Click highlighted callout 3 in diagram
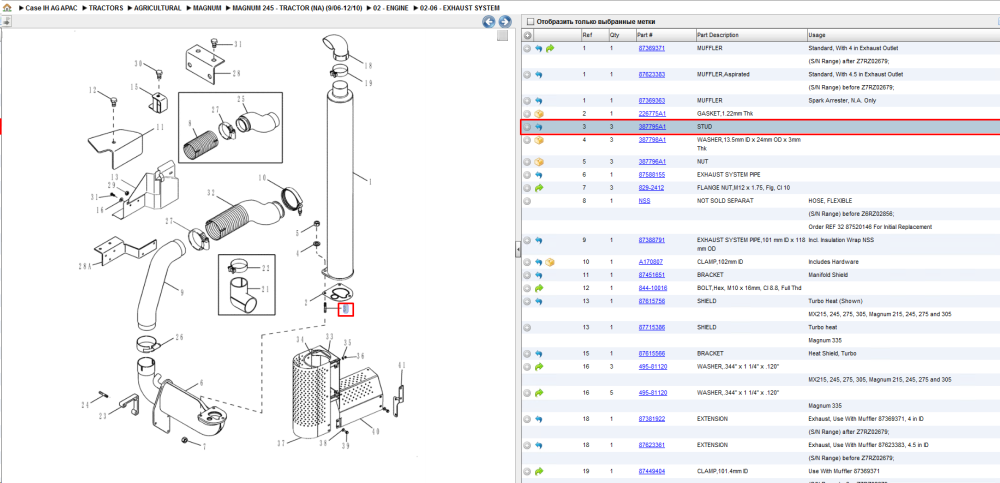1000x483 pixels. [345, 310]
